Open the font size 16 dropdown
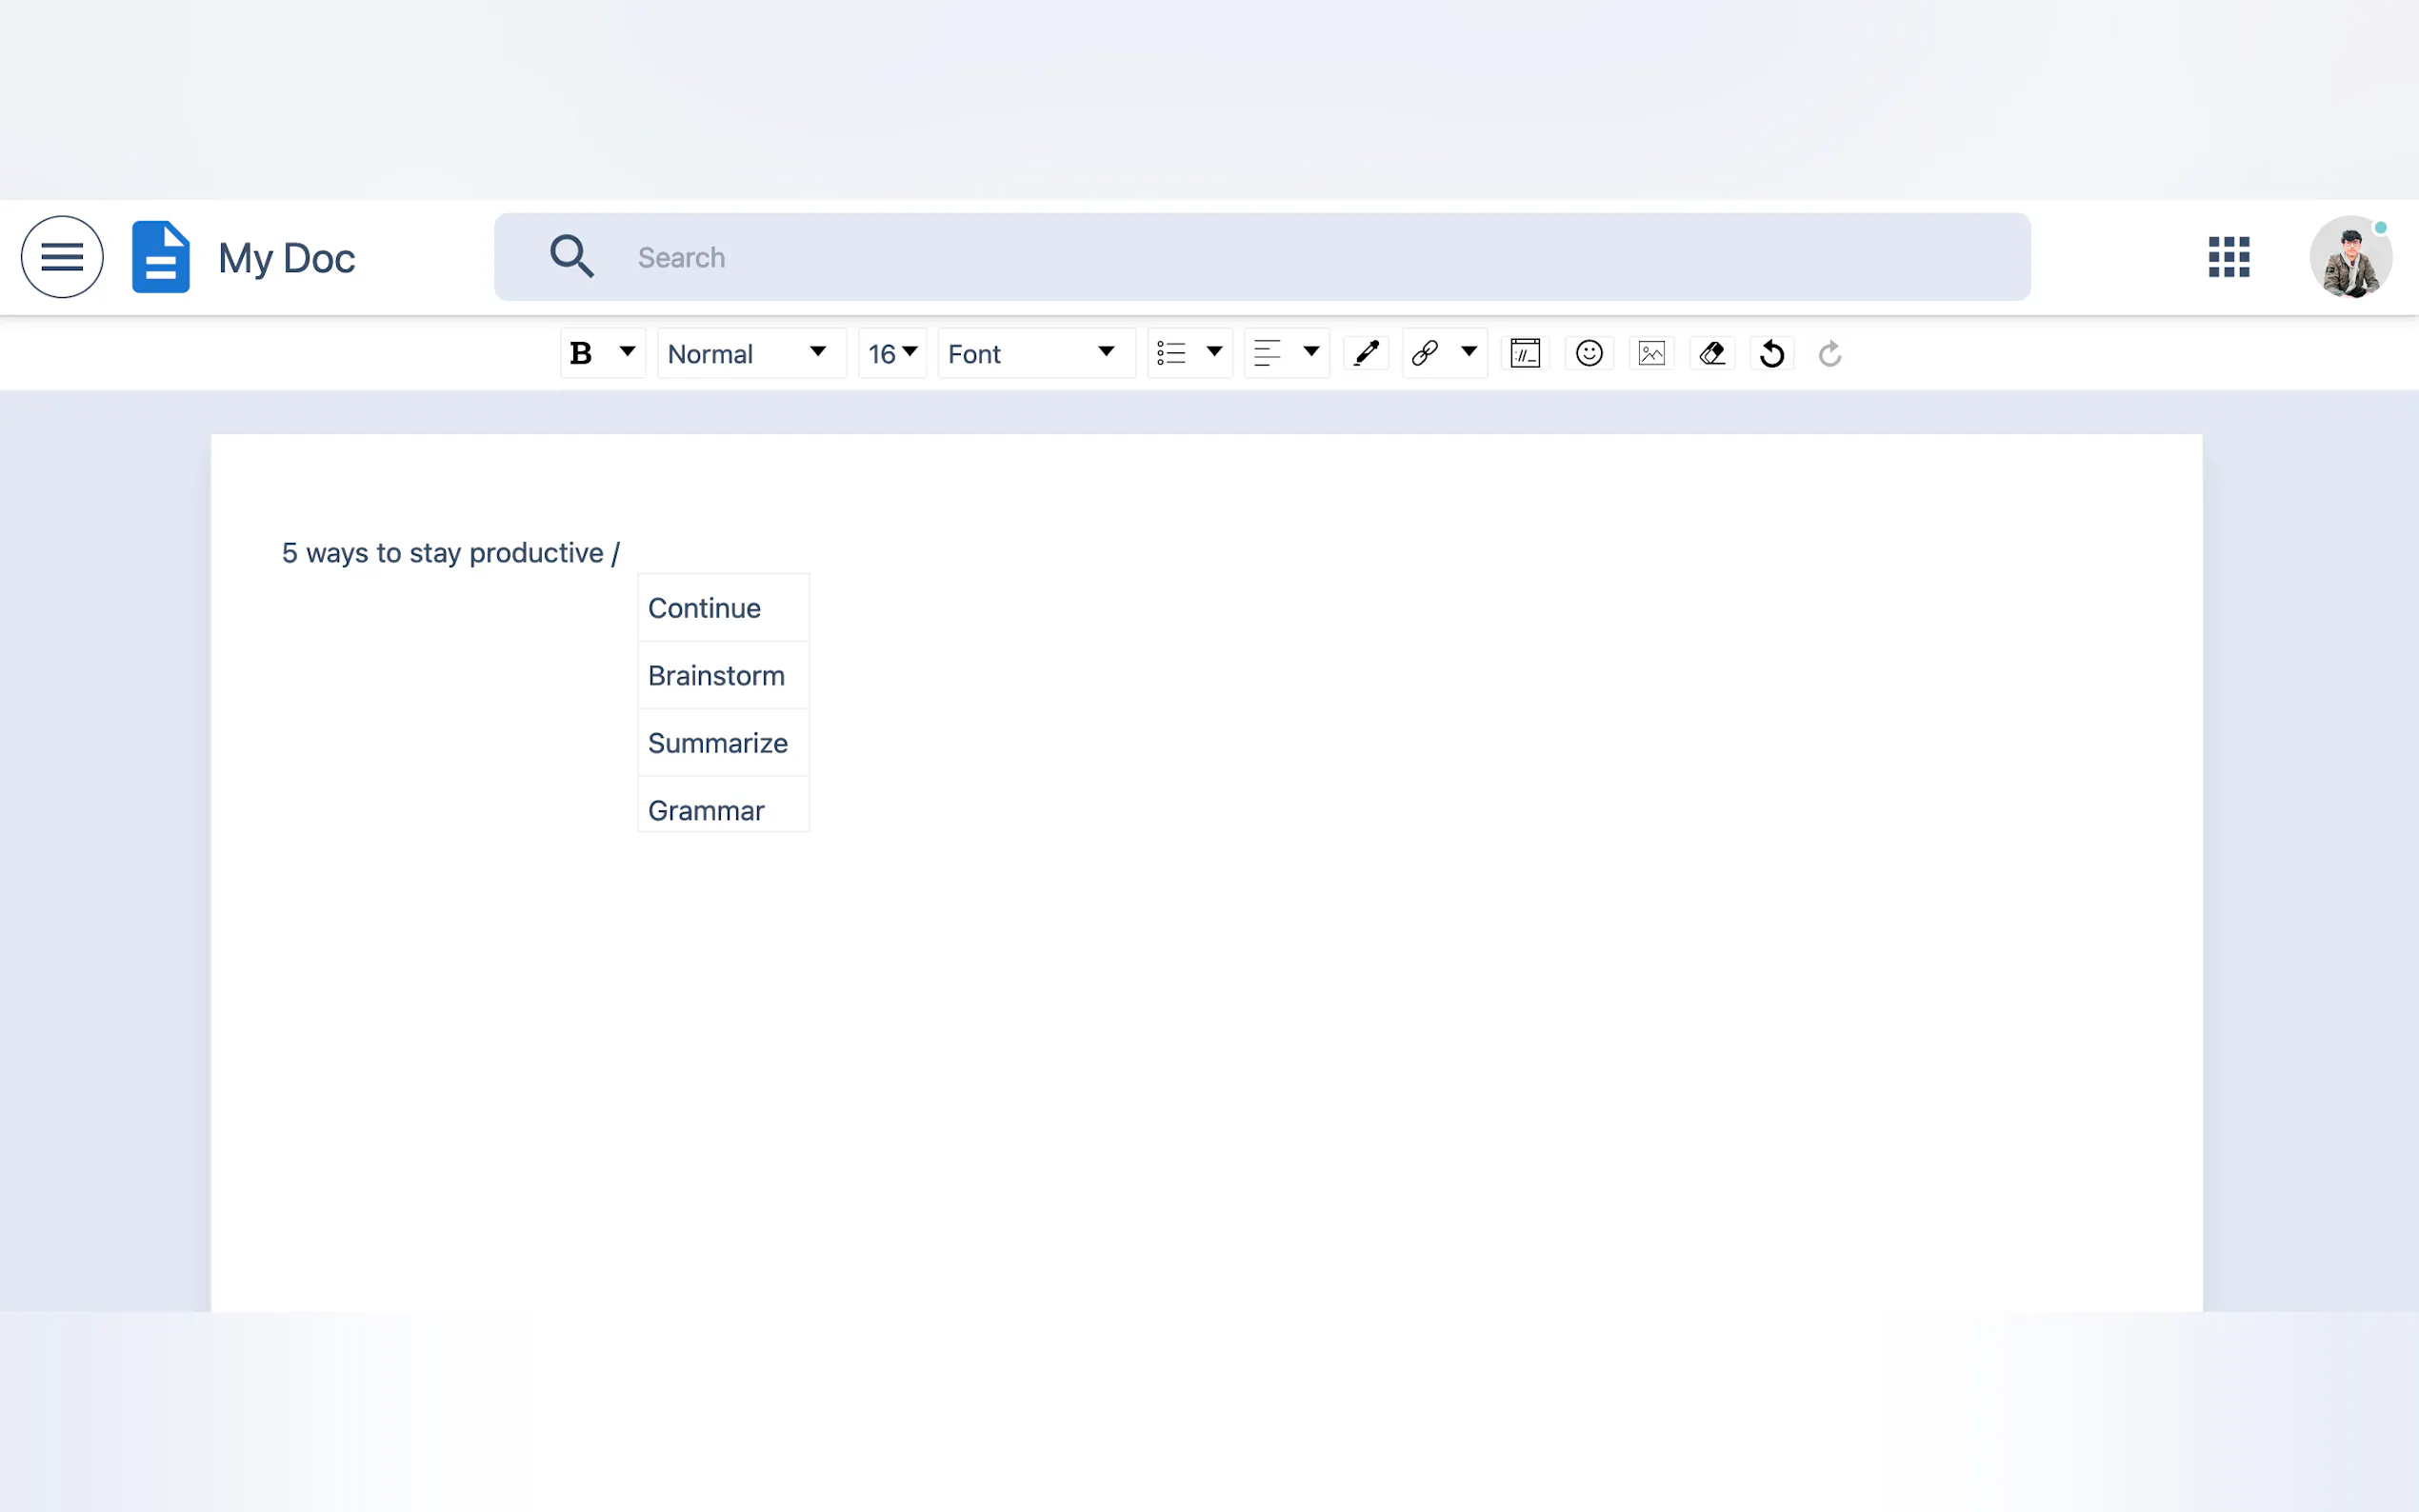 point(892,353)
